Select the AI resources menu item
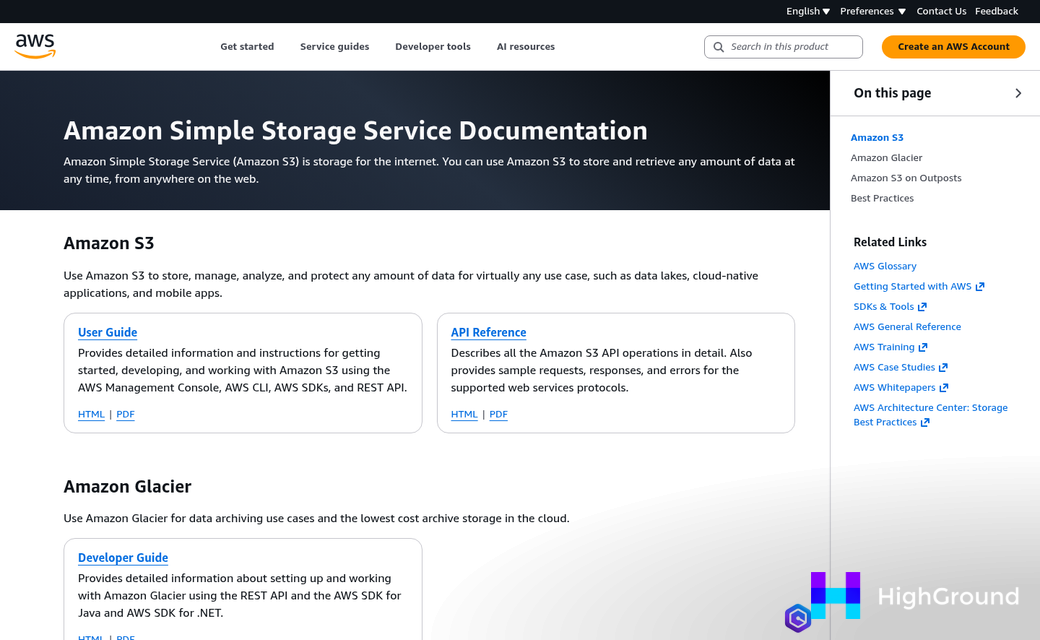 pyautogui.click(x=525, y=46)
